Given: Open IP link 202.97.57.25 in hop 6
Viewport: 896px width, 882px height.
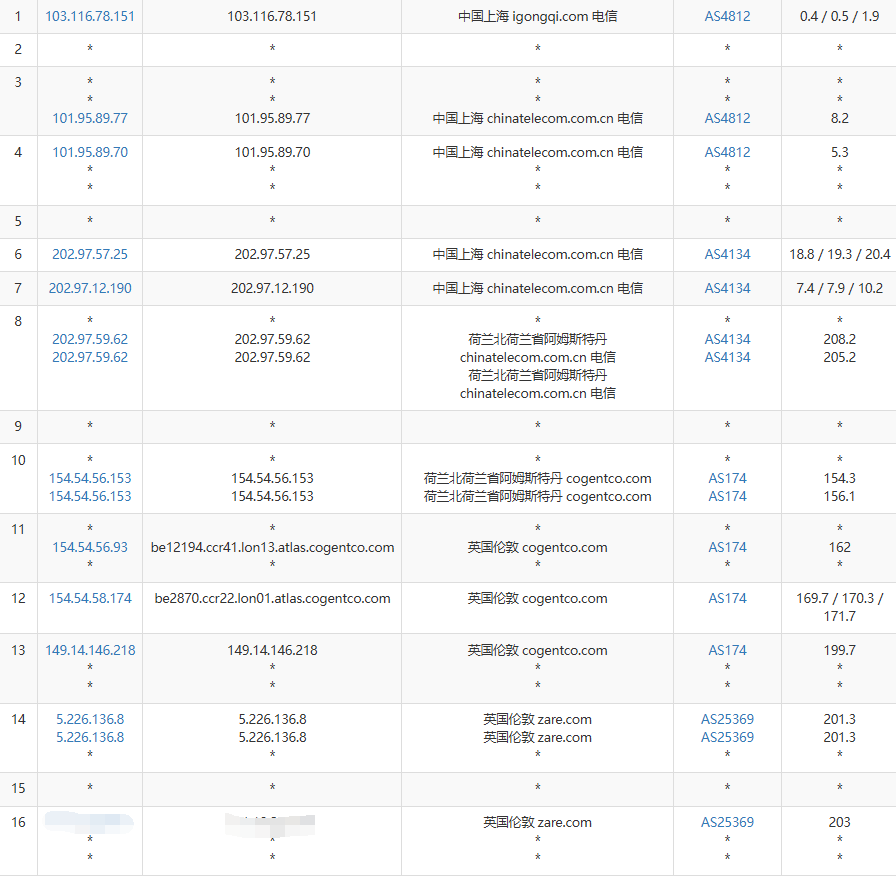Looking at the screenshot, I should pyautogui.click(x=90, y=254).
